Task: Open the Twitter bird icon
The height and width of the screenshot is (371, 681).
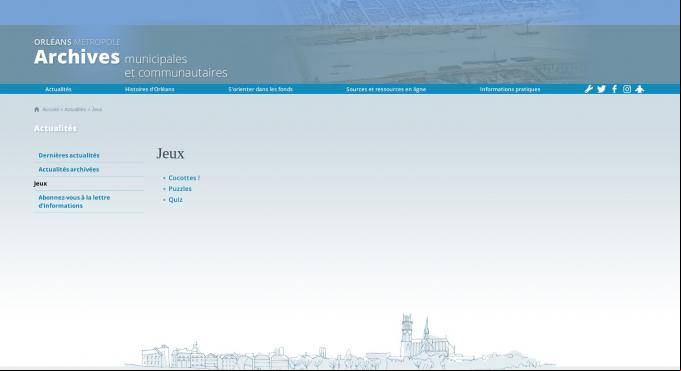Action: [x=601, y=89]
